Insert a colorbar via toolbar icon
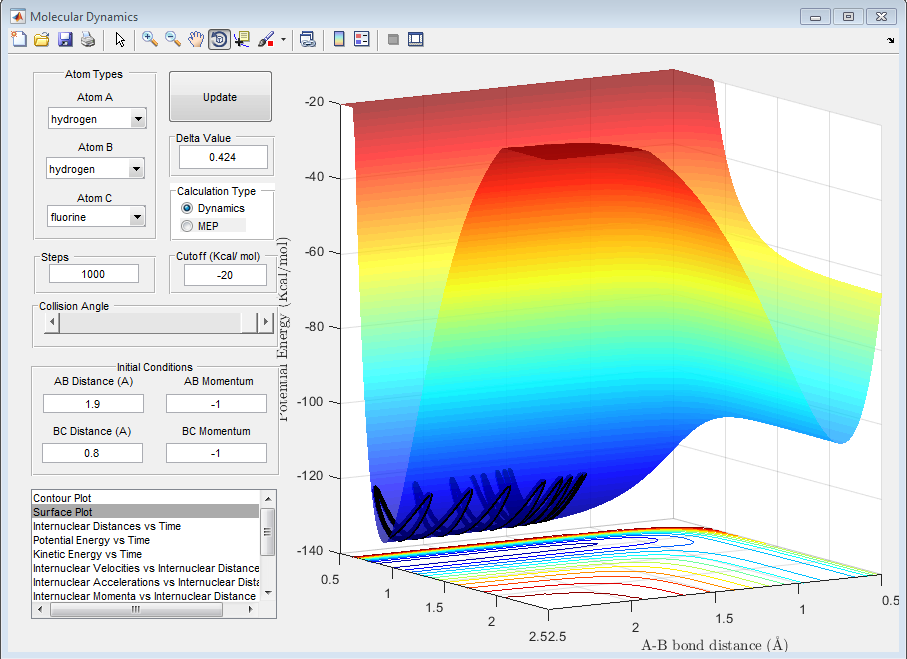This screenshot has width=907, height=659. point(339,39)
